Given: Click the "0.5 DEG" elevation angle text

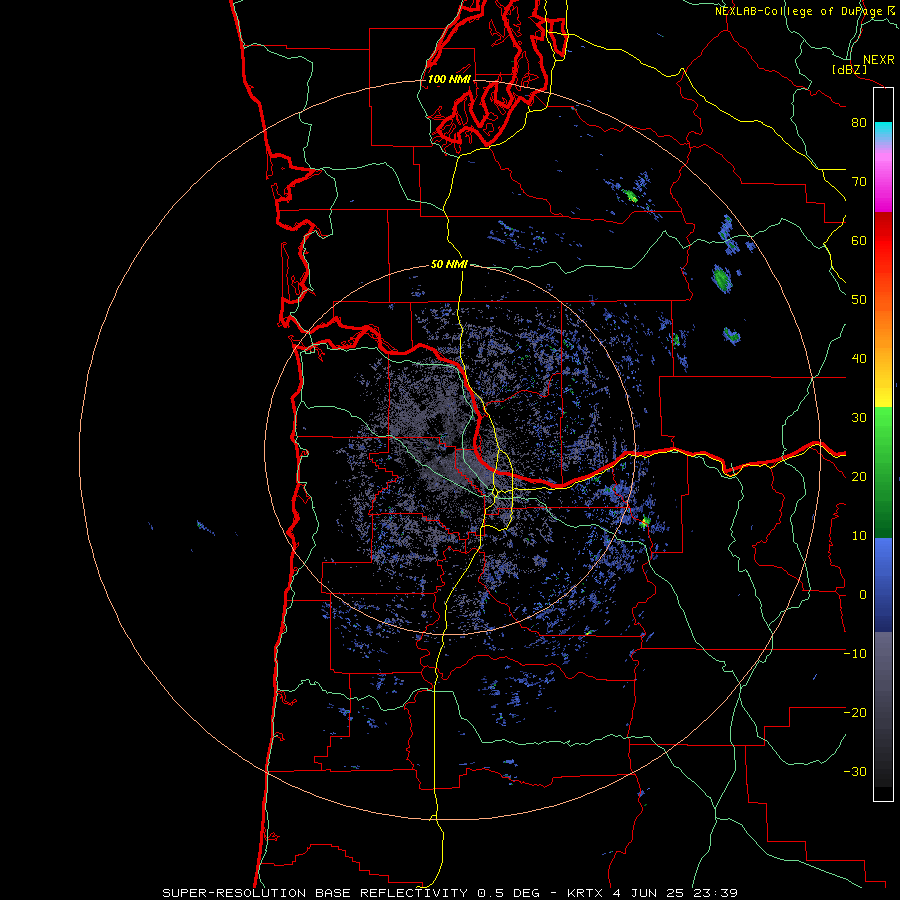Looking at the screenshot, I should click(509, 893).
